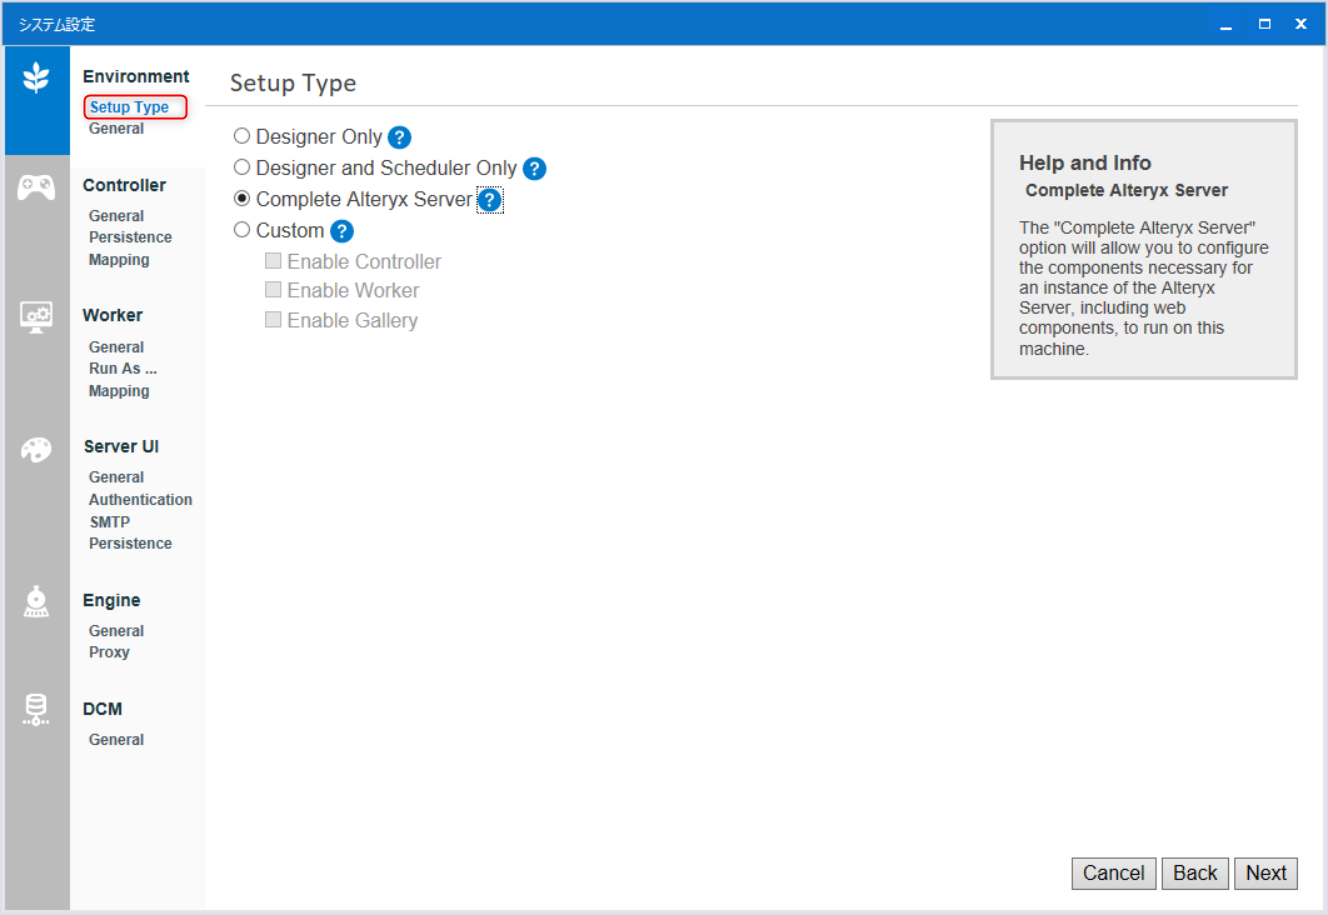
Task: Open SMTP settings under Server UI
Action: [109, 521]
